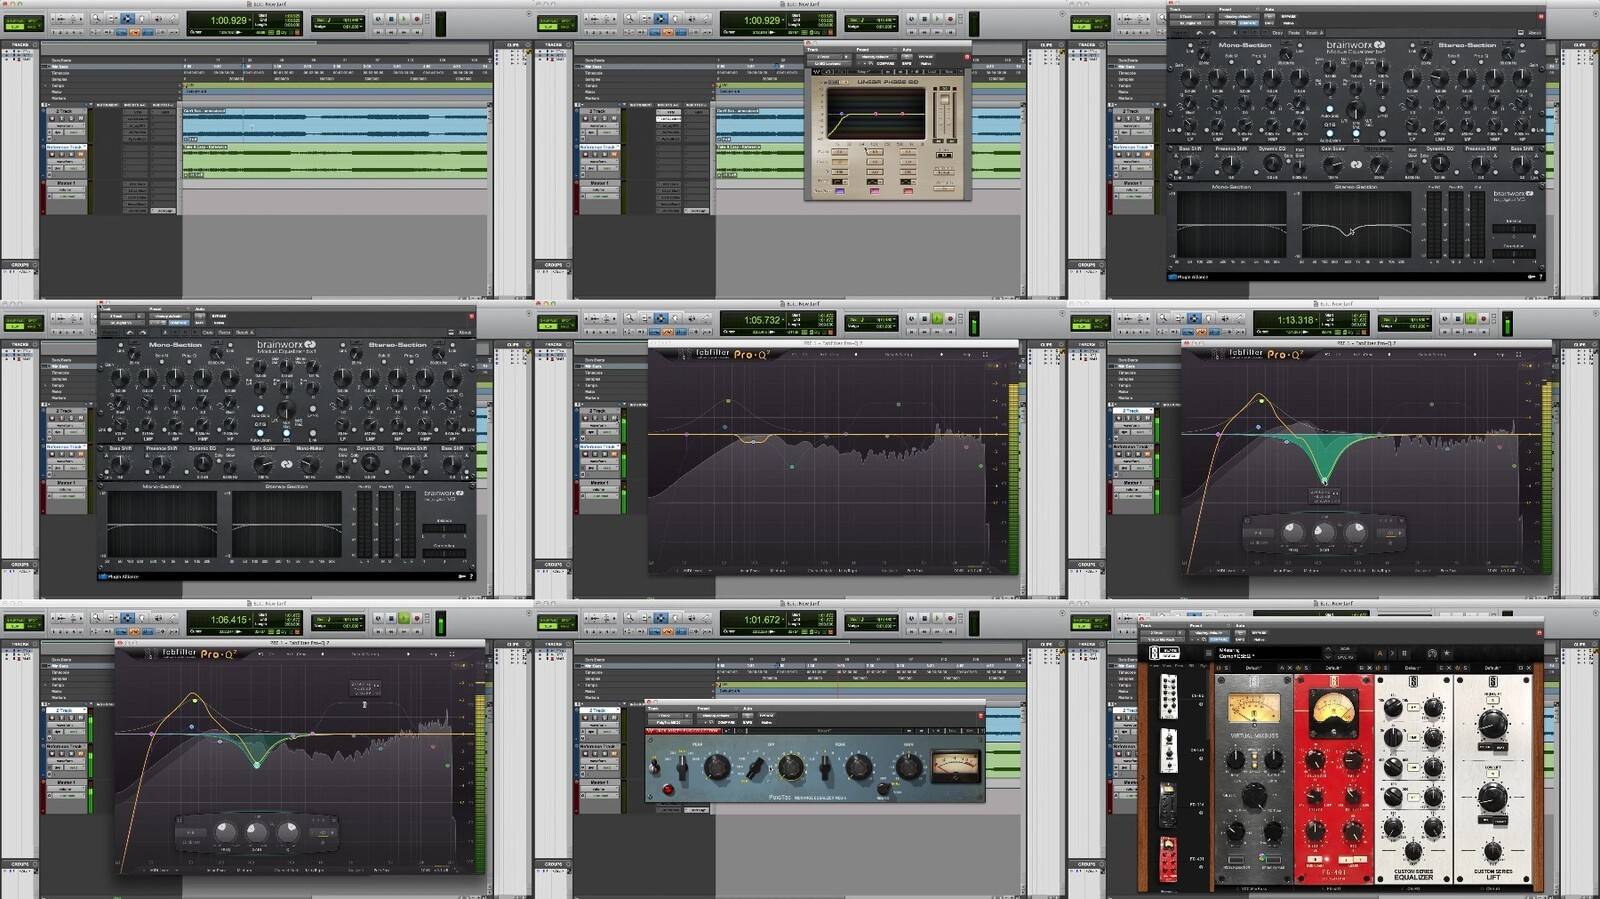Click the Pultec low boost knob
The image size is (1600, 899).
[x=717, y=767]
